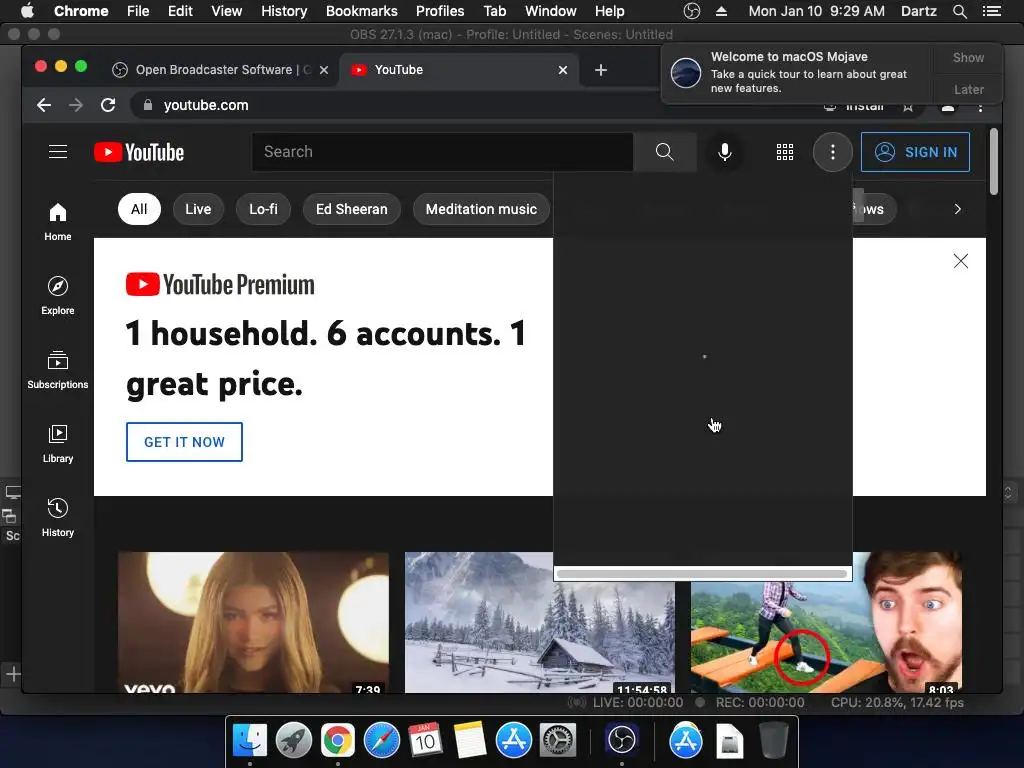This screenshot has width=1024, height=768.
Task: Click Install button in address bar
Action: [x=854, y=107]
